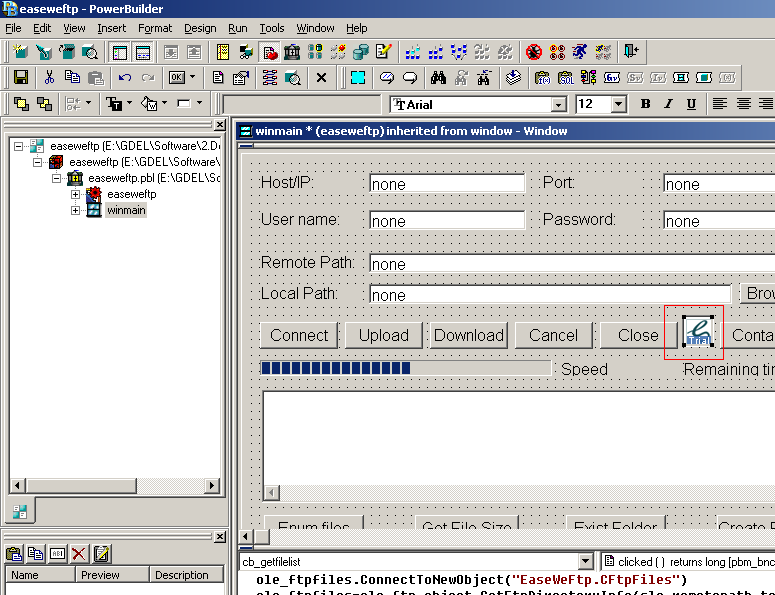The image size is (775, 595).
Task: Save the window with the floppy icon
Action: tap(21, 78)
